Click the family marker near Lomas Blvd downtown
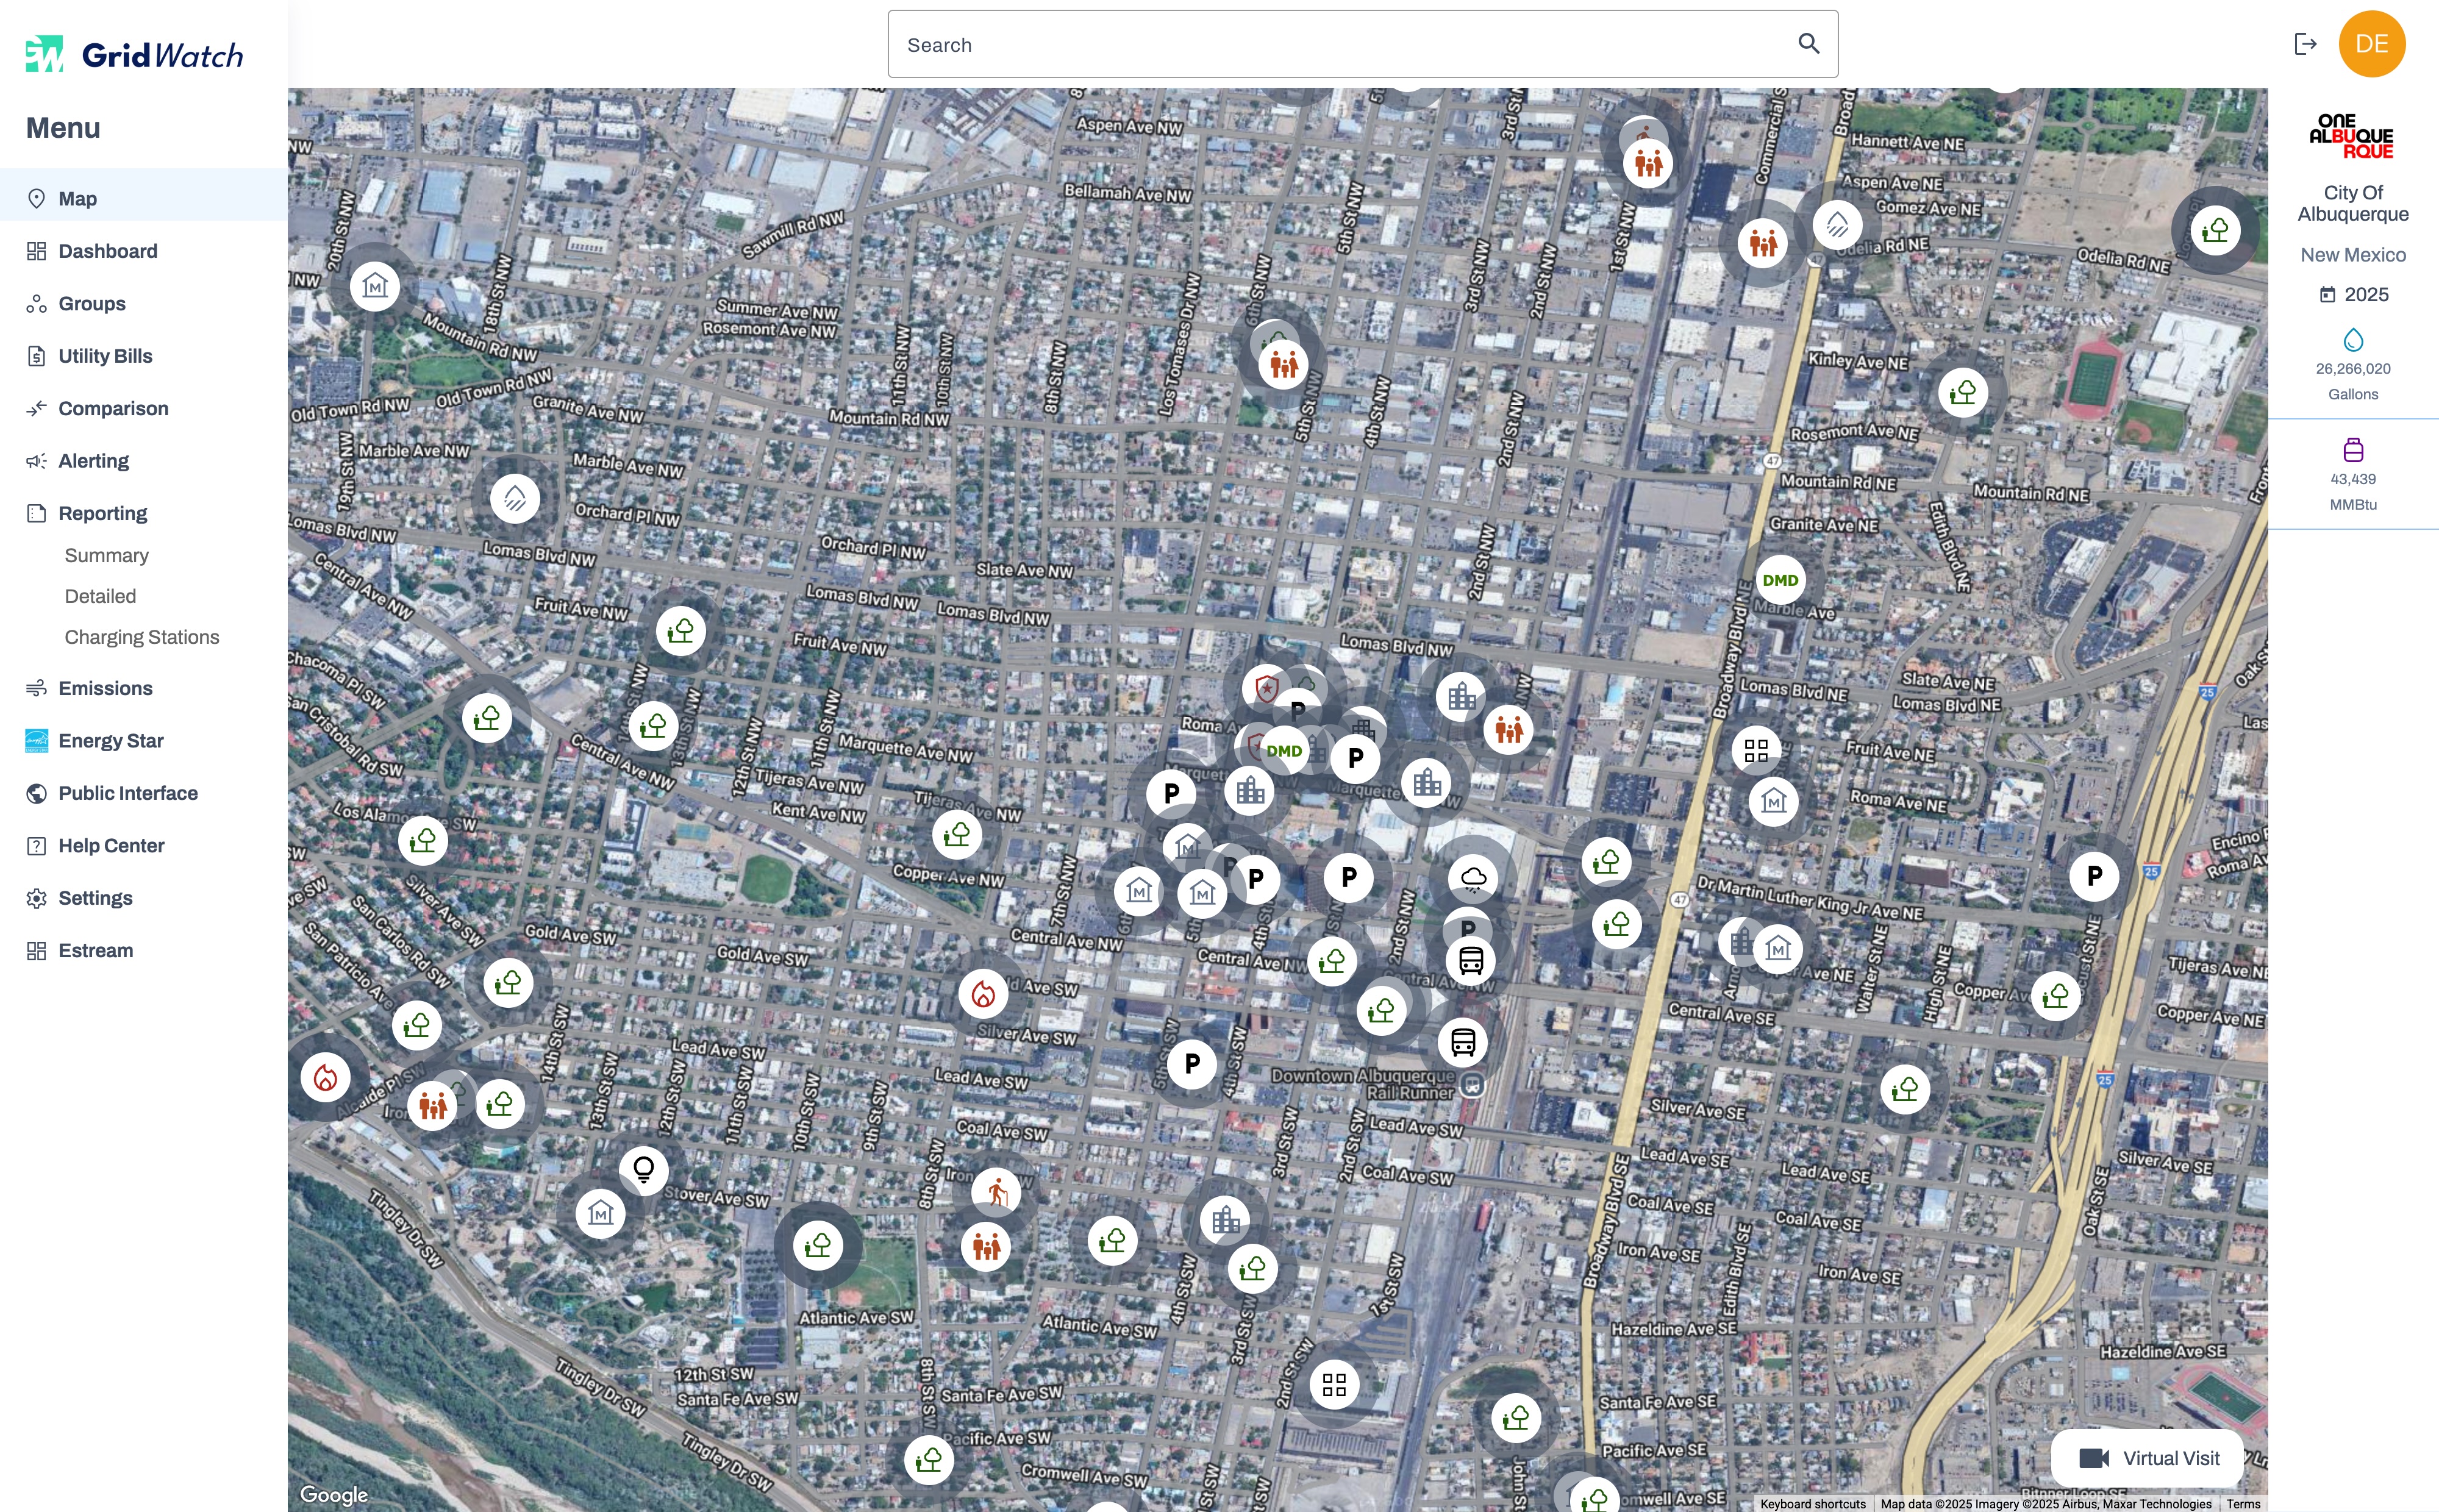 click(x=1509, y=729)
